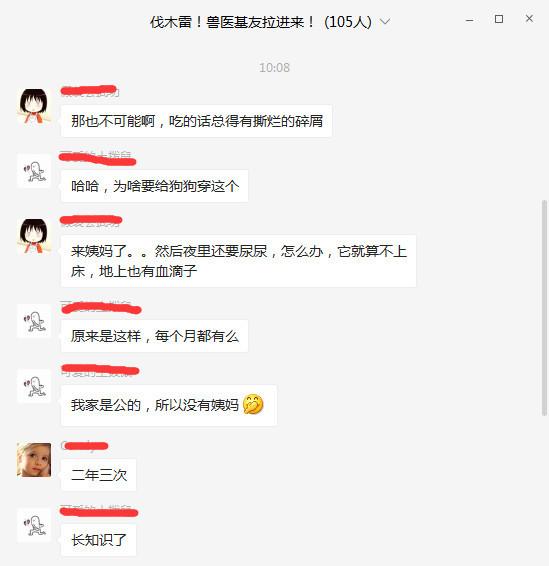The image size is (549, 566).
Task: Click the chat scrollbar on the right edge
Action: click(x=545, y=307)
